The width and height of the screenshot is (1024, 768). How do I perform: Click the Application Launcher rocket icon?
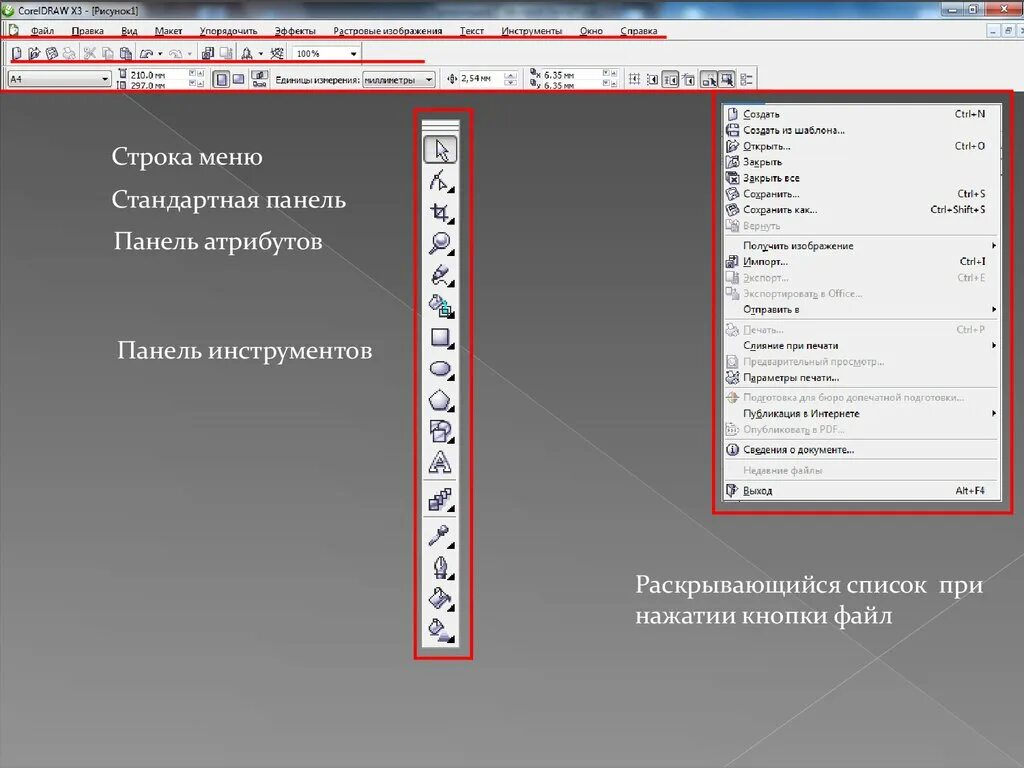tap(247, 53)
